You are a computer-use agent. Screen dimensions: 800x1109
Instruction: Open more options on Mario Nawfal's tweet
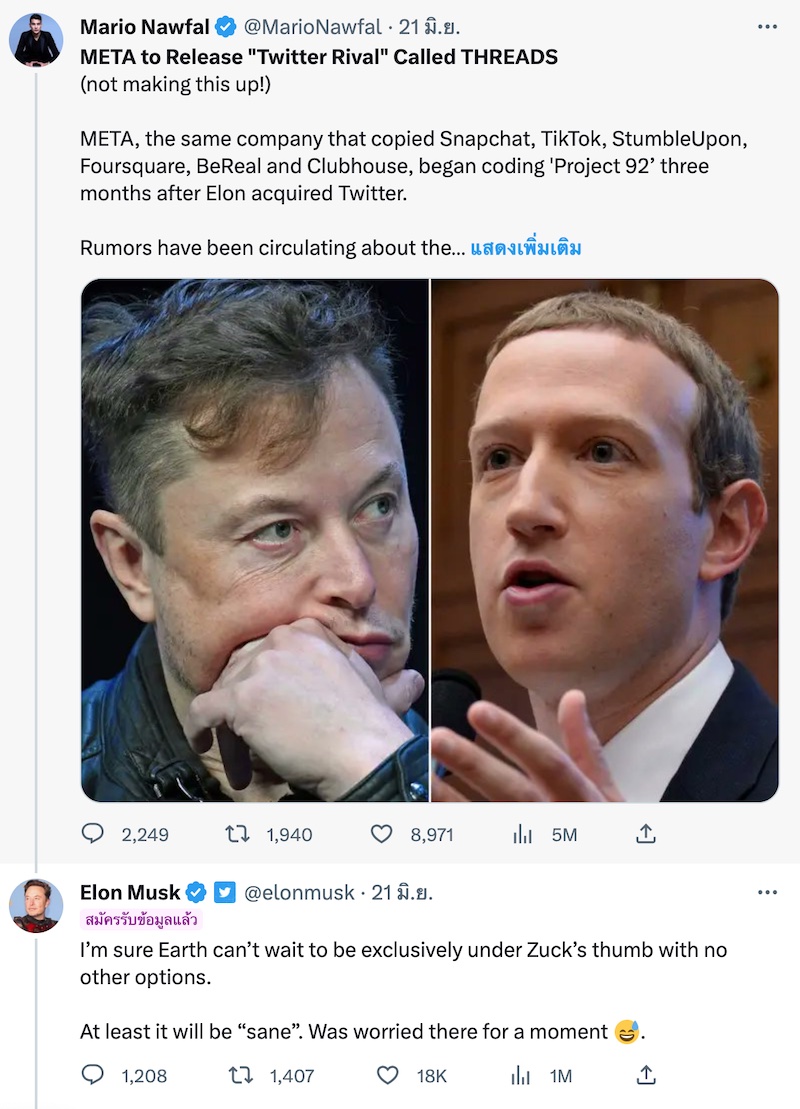coord(767,27)
